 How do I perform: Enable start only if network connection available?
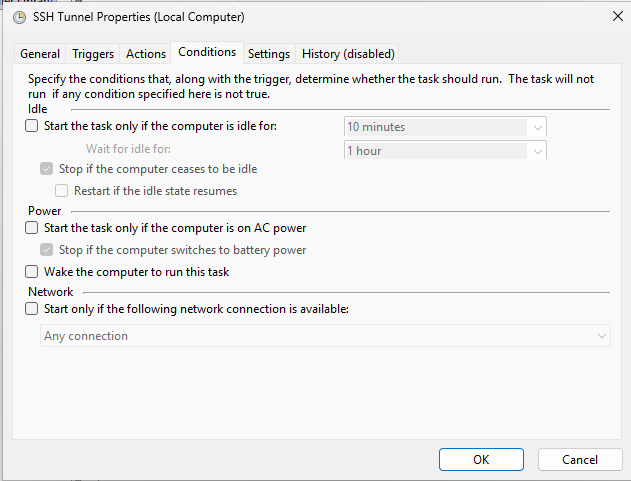tap(32, 309)
